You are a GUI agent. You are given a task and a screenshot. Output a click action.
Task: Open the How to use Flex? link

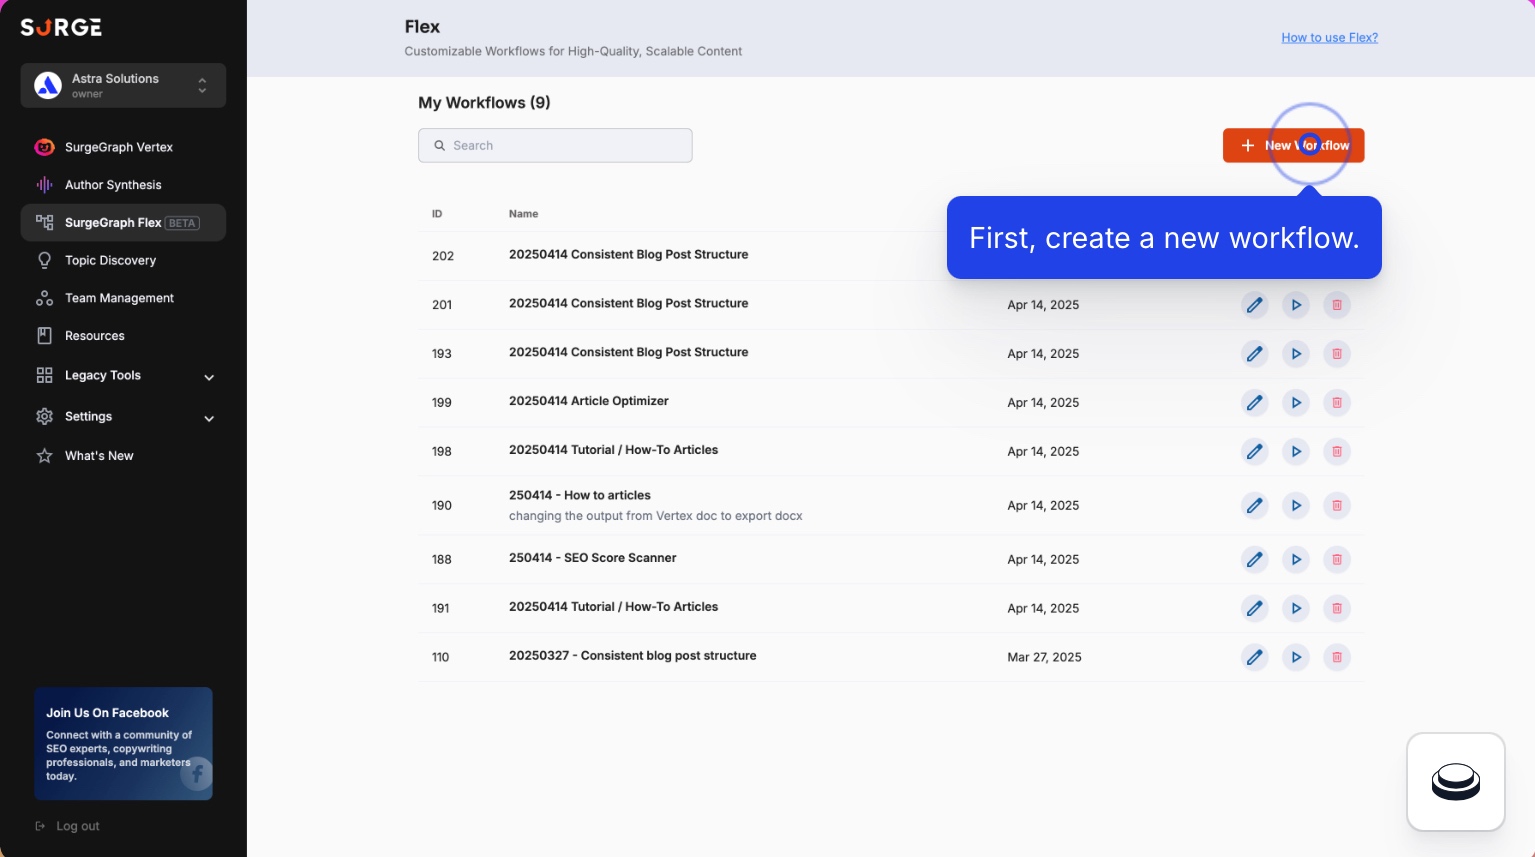[x=1329, y=37]
